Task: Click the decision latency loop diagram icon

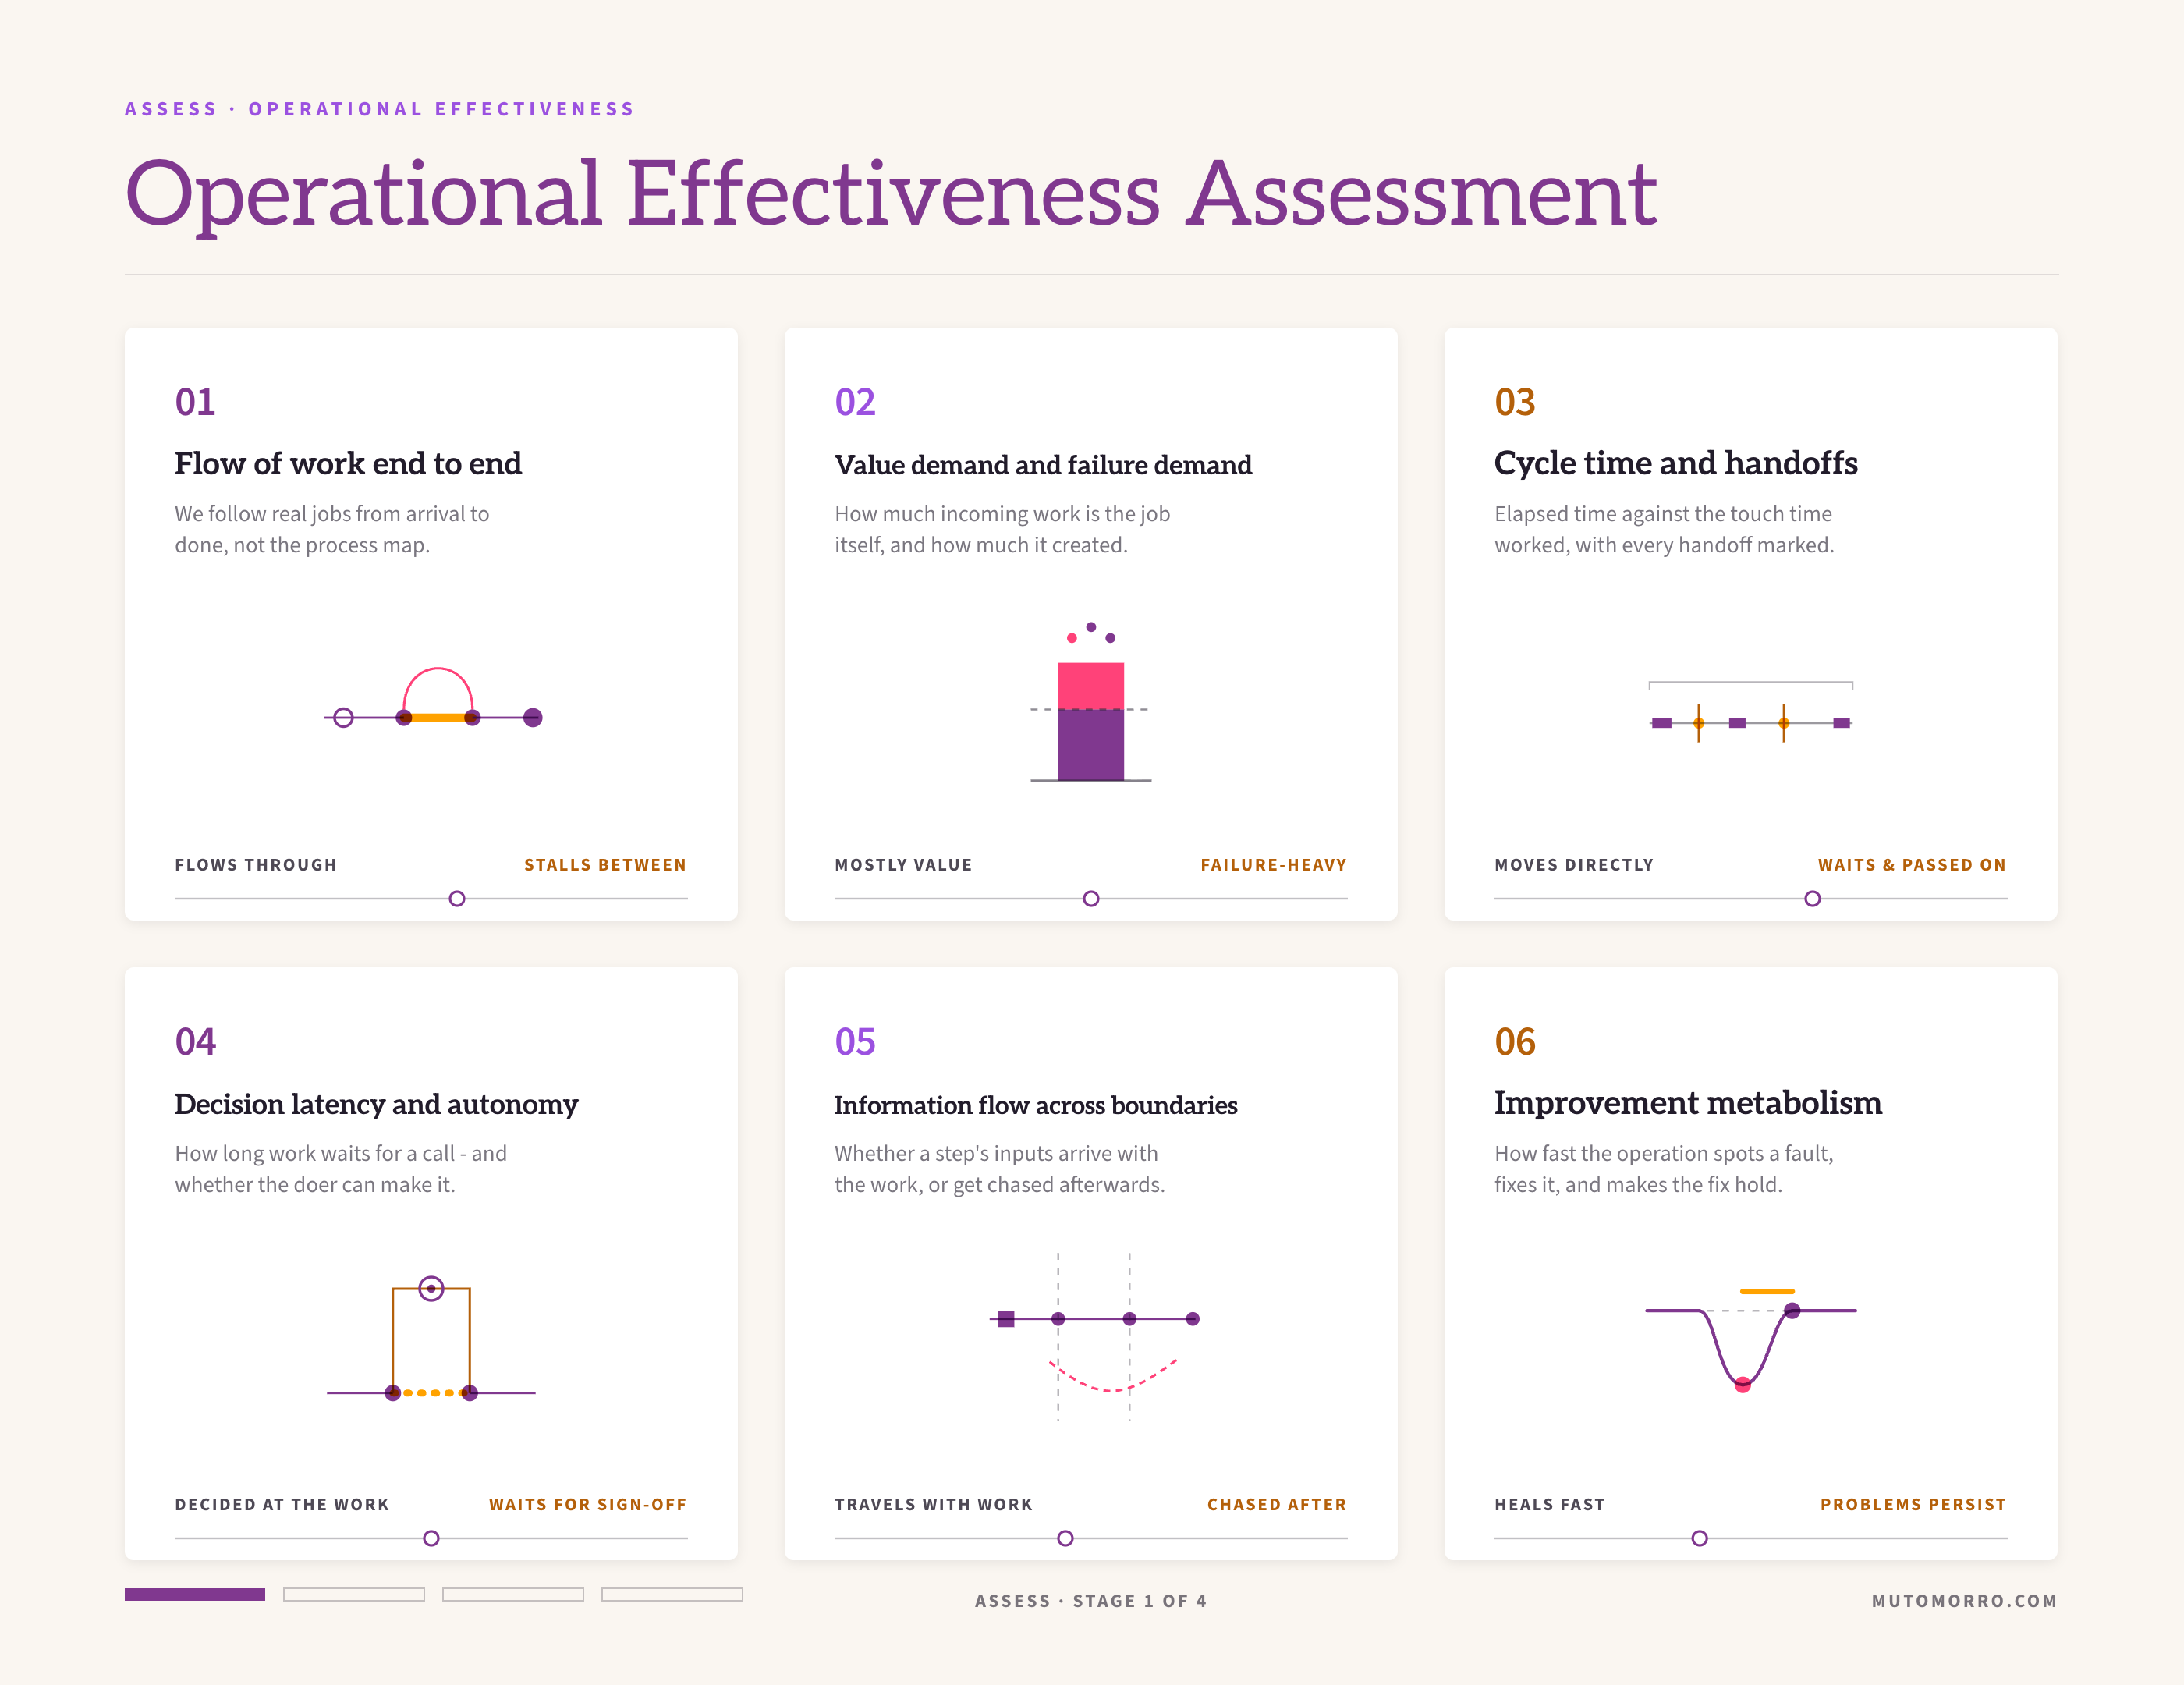Action: (431, 1339)
